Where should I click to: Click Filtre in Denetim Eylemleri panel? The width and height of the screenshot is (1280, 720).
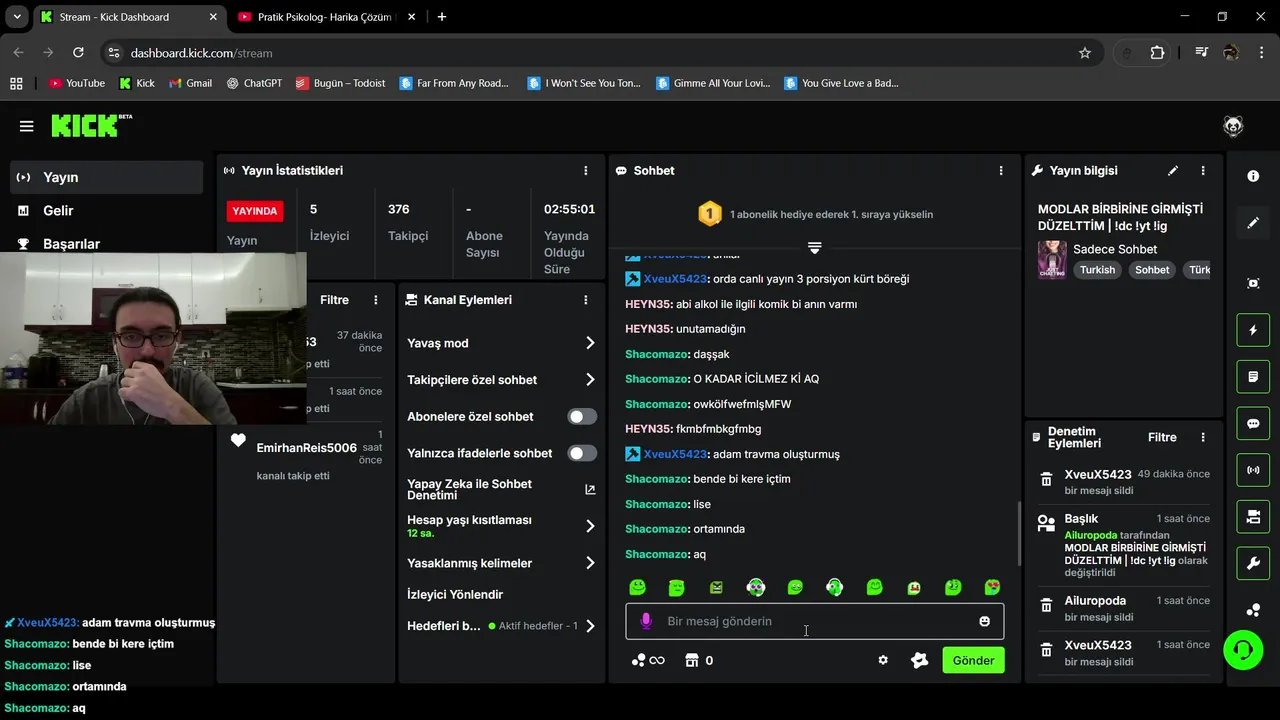pyautogui.click(x=1162, y=437)
